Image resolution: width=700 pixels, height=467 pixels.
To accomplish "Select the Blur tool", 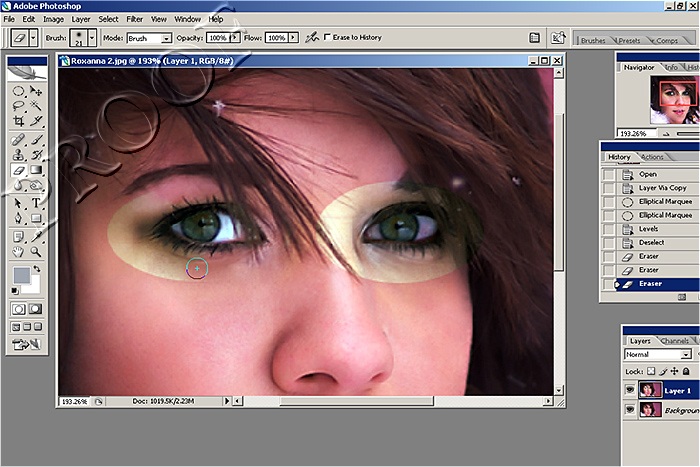I will point(18,185).
